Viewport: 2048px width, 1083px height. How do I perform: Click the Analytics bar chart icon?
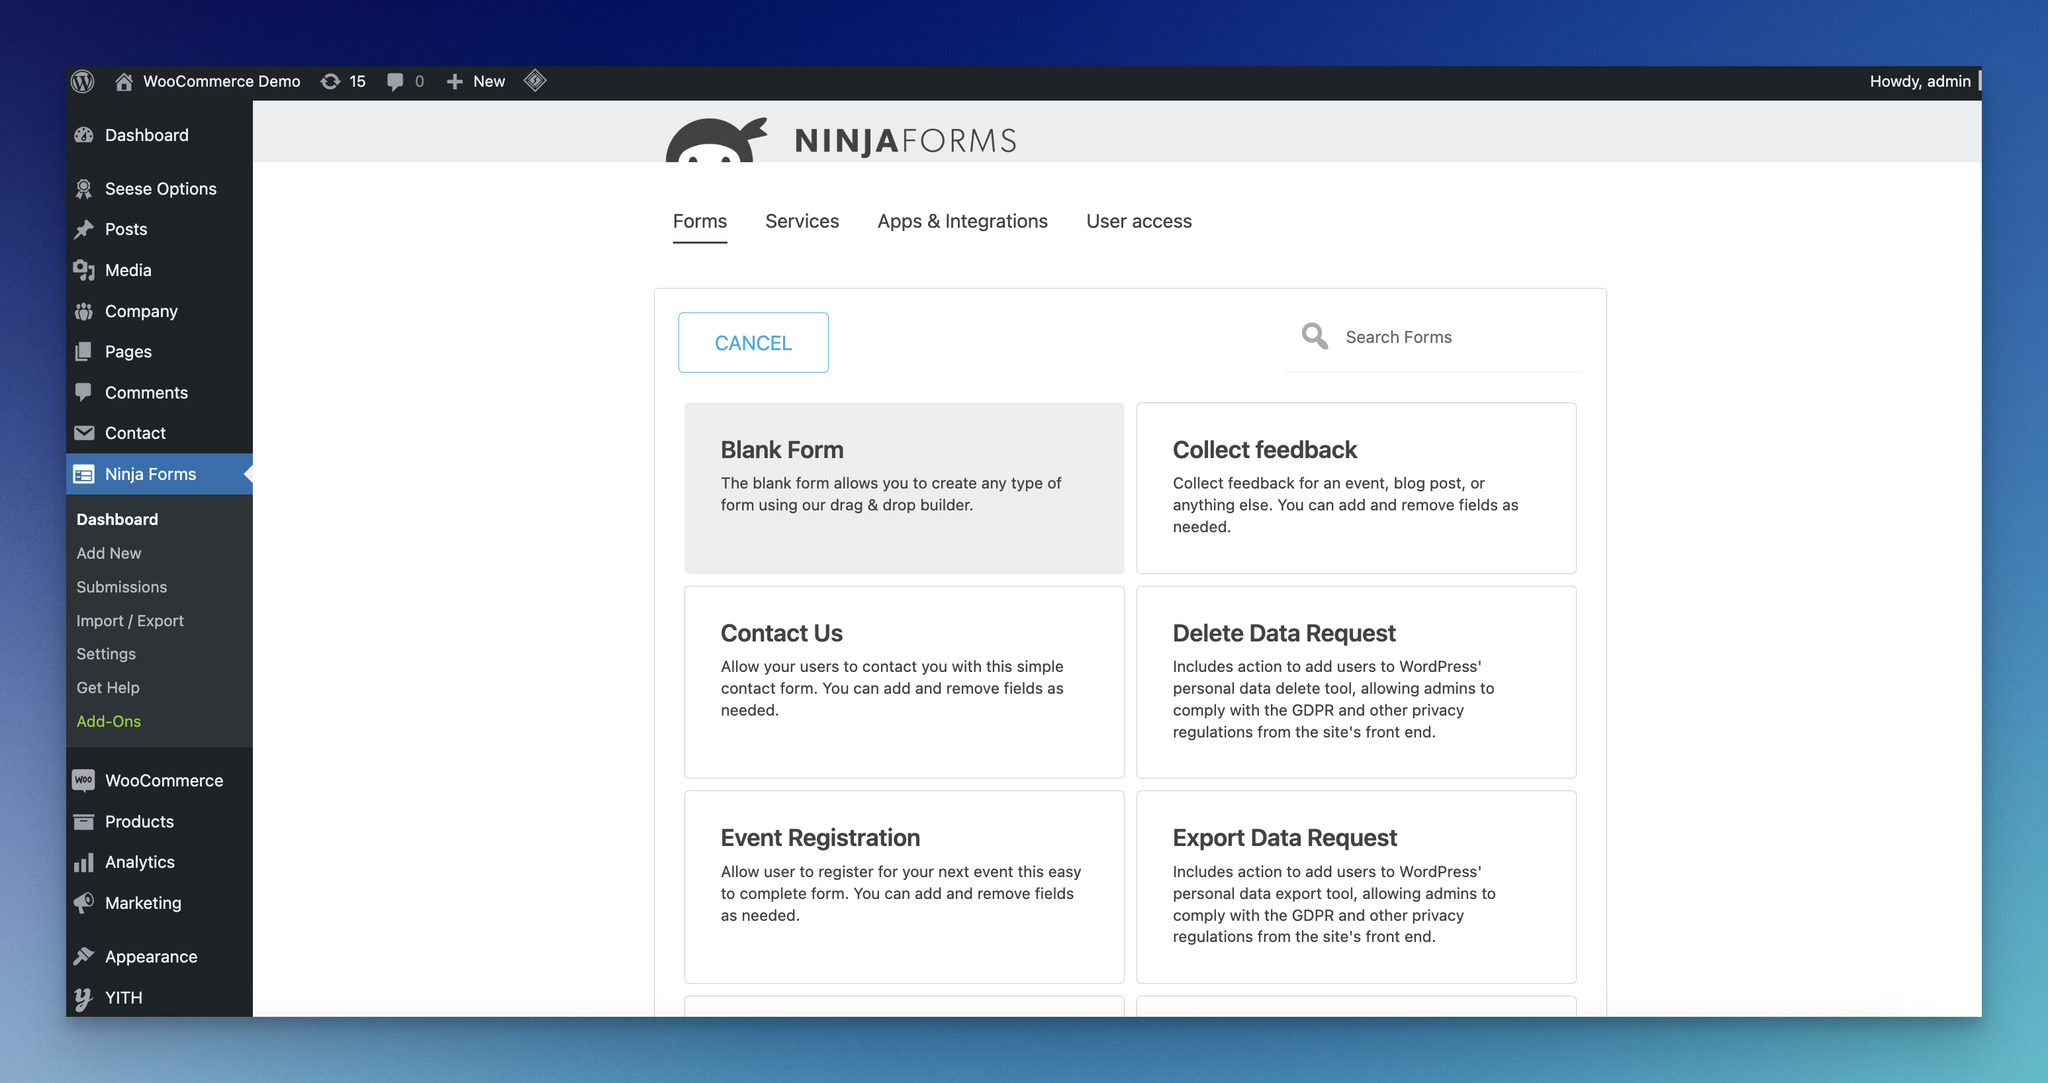pyautogui.click(x=84, y=862)
